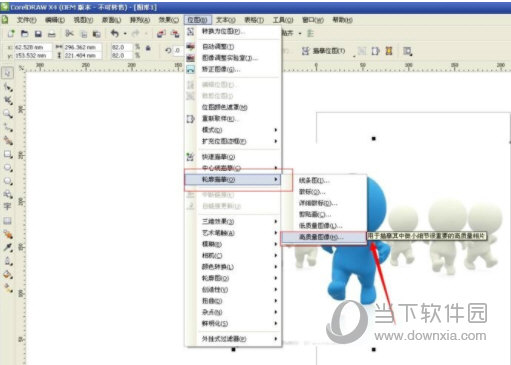Choose 转换为位图(P)... menu item

[x=233, y=31]
